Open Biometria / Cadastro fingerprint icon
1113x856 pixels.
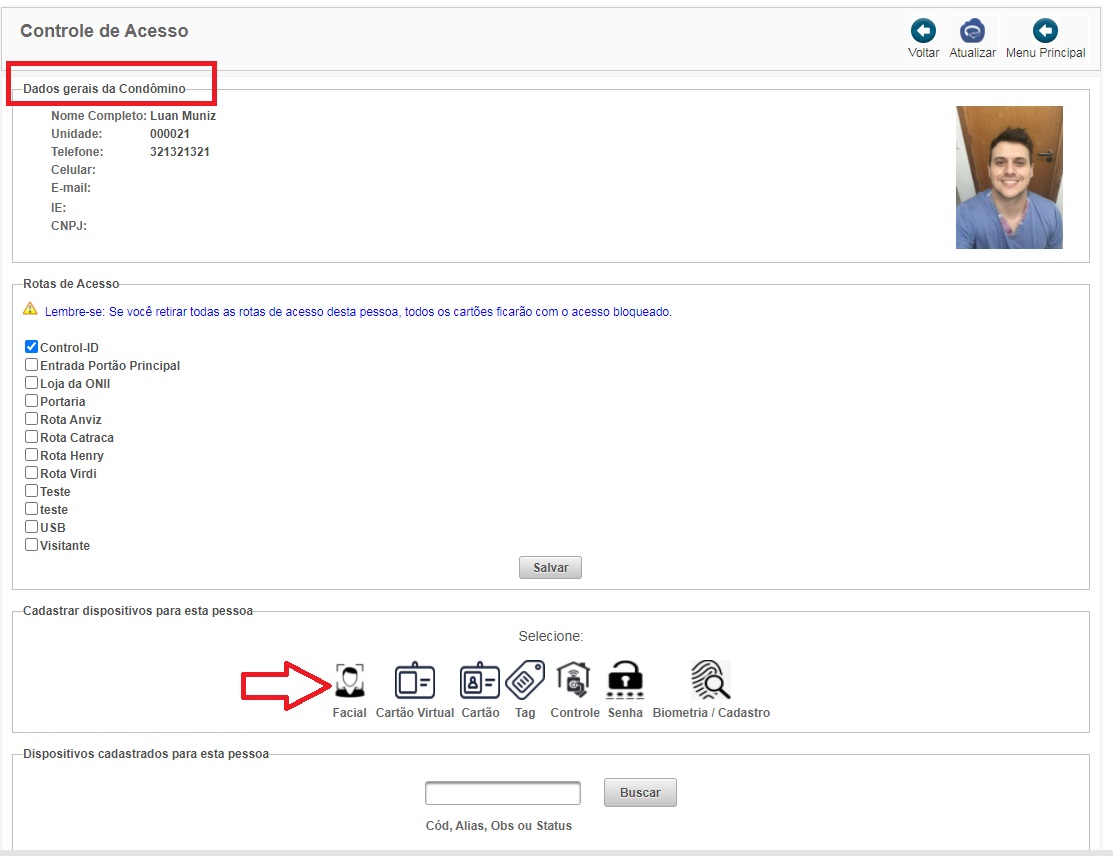coord(711,680)
